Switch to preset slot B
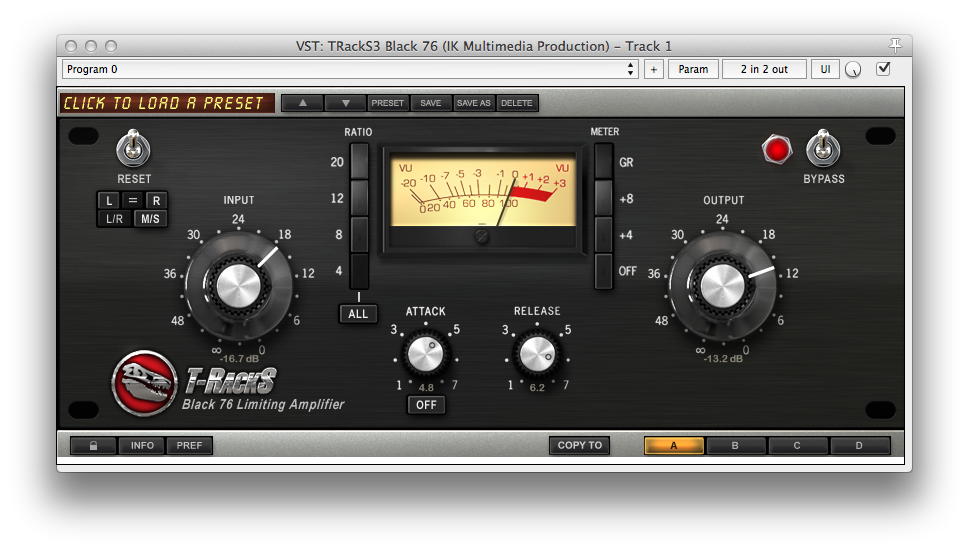This screenshot has height=551, width=969. click(x=735, y=445)
